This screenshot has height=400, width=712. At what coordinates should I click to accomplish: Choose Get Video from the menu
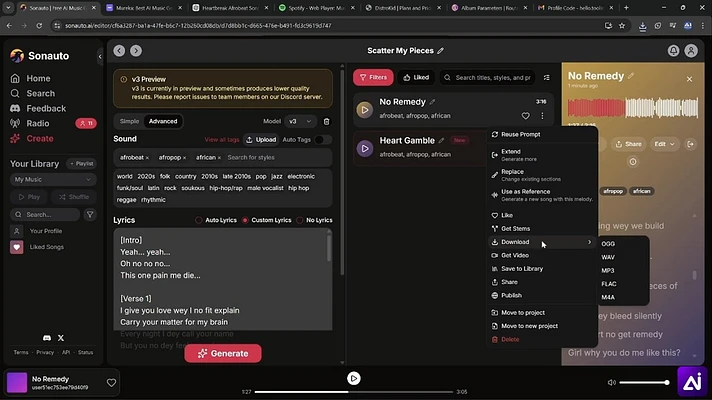(542, 256)
